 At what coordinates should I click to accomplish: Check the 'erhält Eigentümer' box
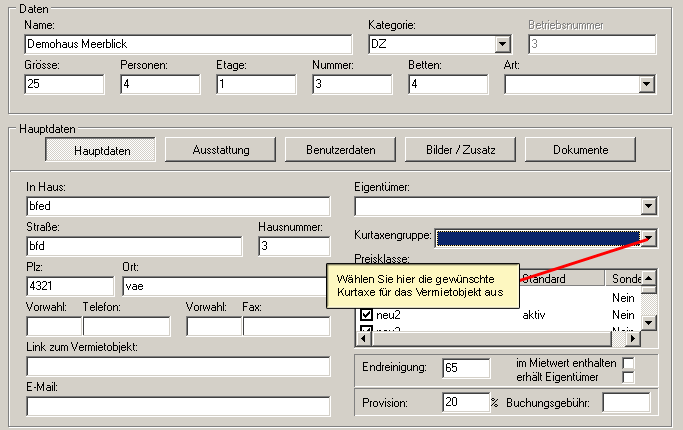tap(628, 377)
